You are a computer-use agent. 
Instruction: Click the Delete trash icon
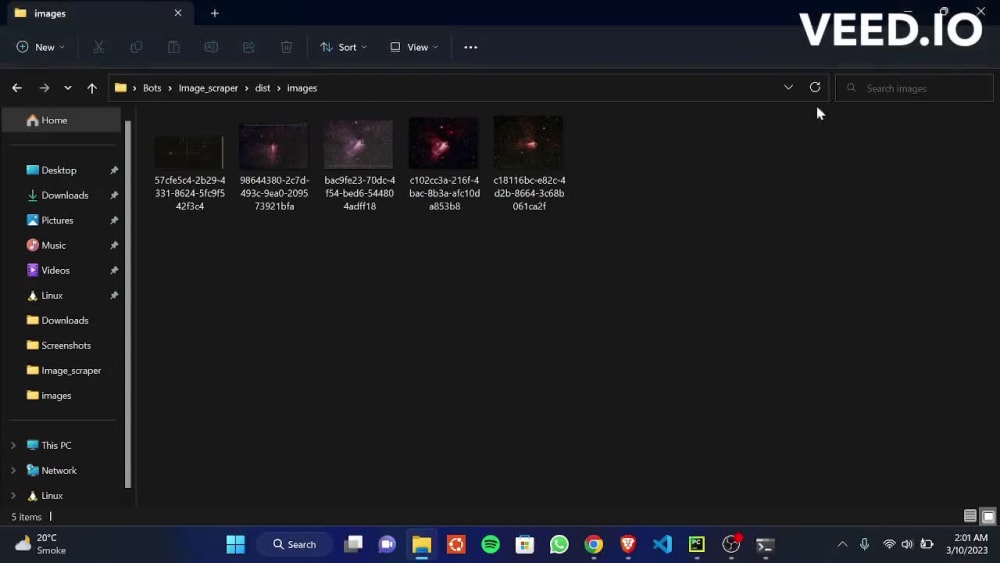click(286, 47)
